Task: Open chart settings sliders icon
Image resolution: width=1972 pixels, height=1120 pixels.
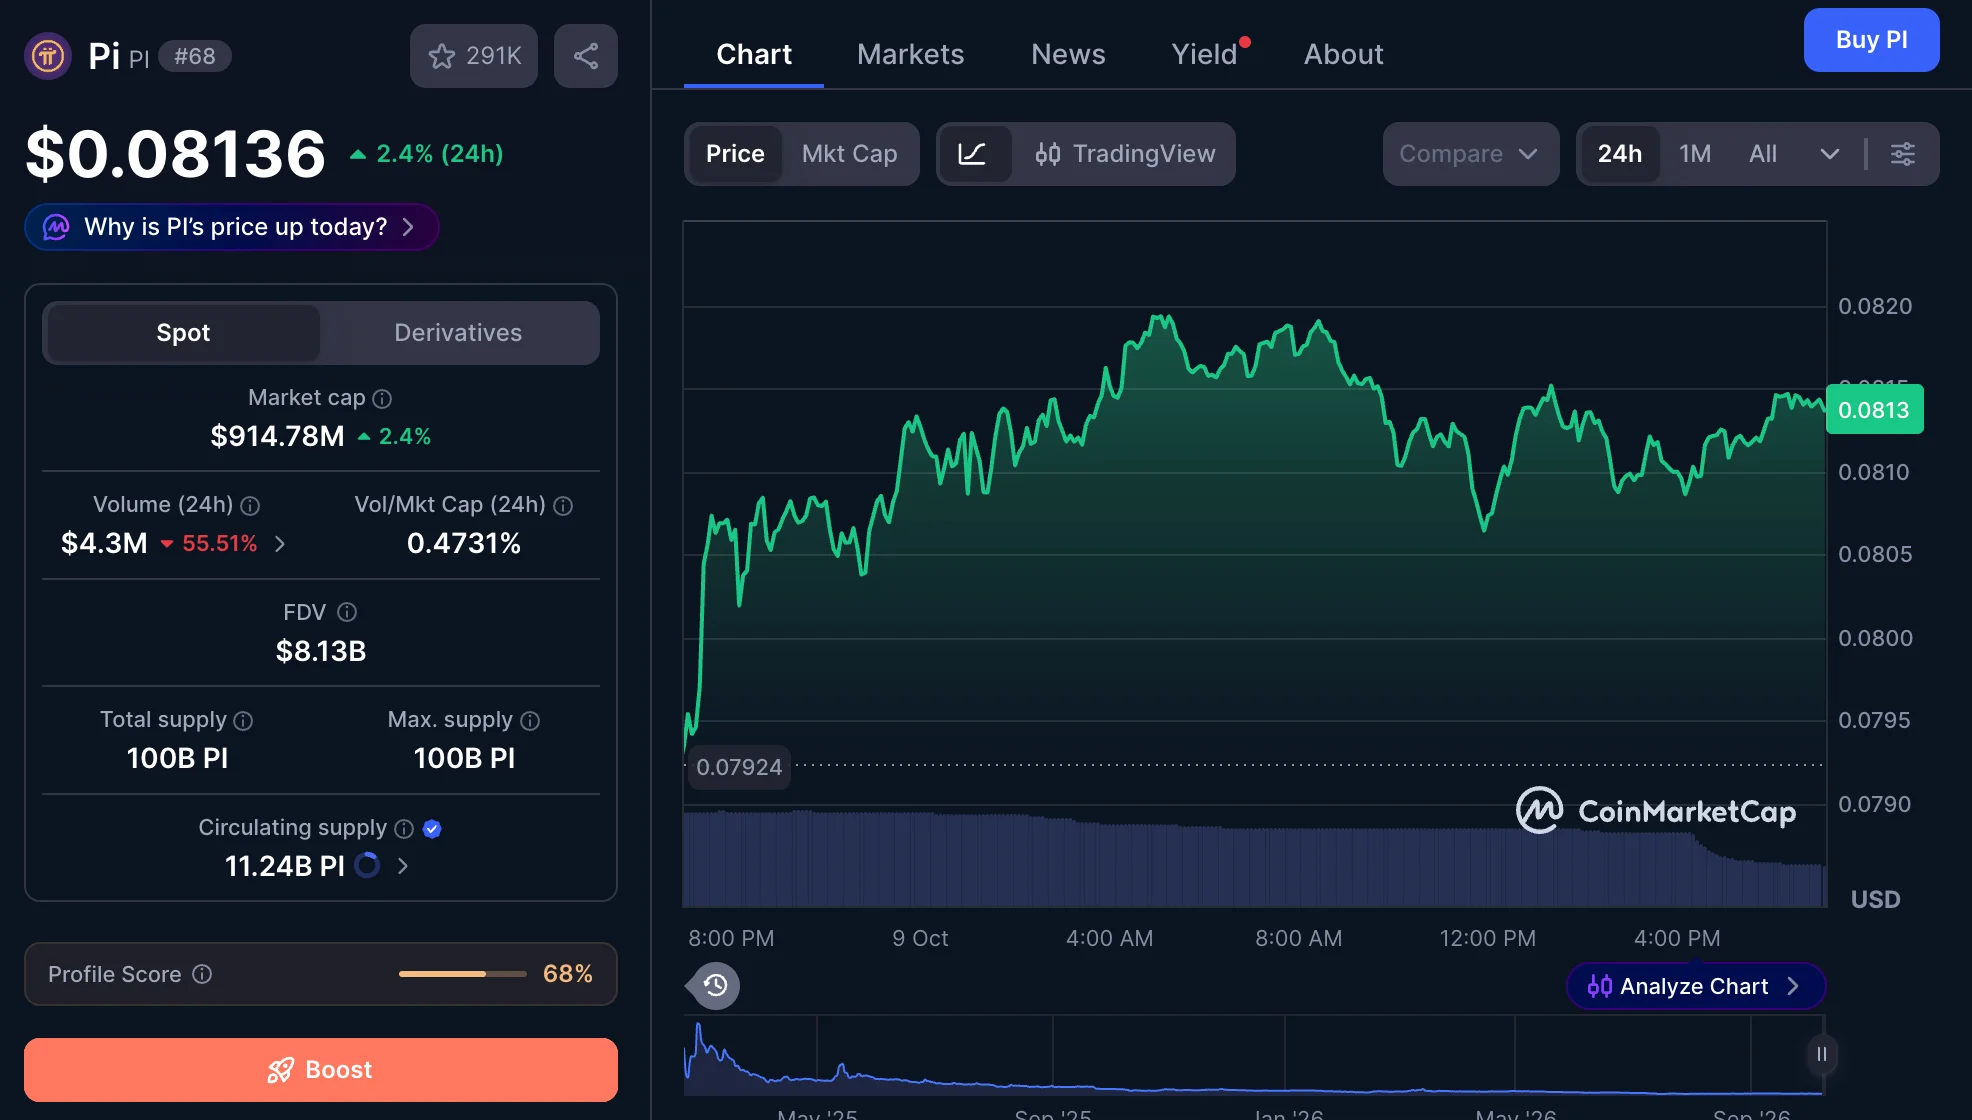Action: [1903, 154]
